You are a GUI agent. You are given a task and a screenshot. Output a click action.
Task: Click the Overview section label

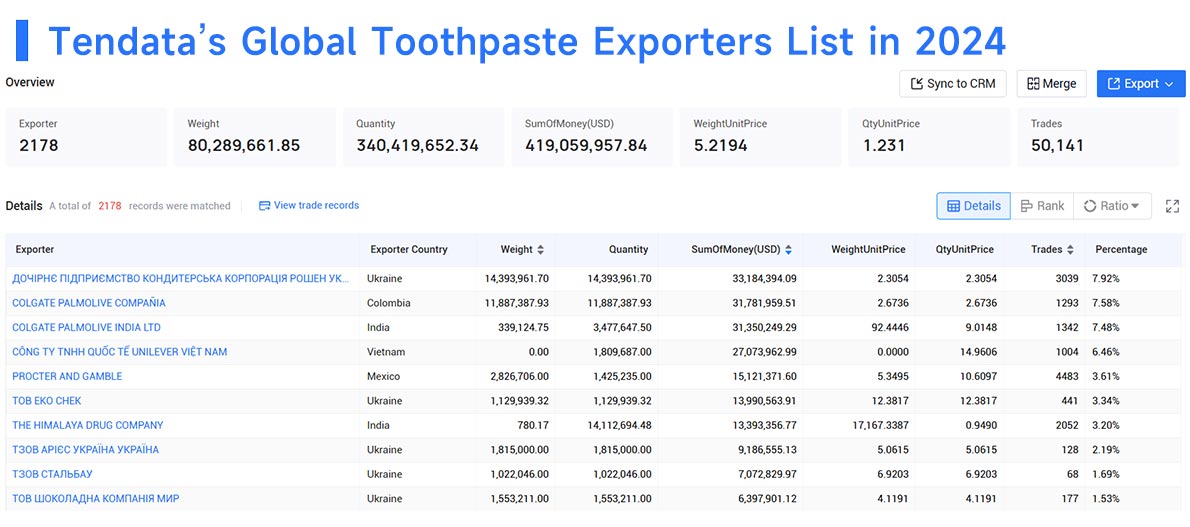(30, 82)
